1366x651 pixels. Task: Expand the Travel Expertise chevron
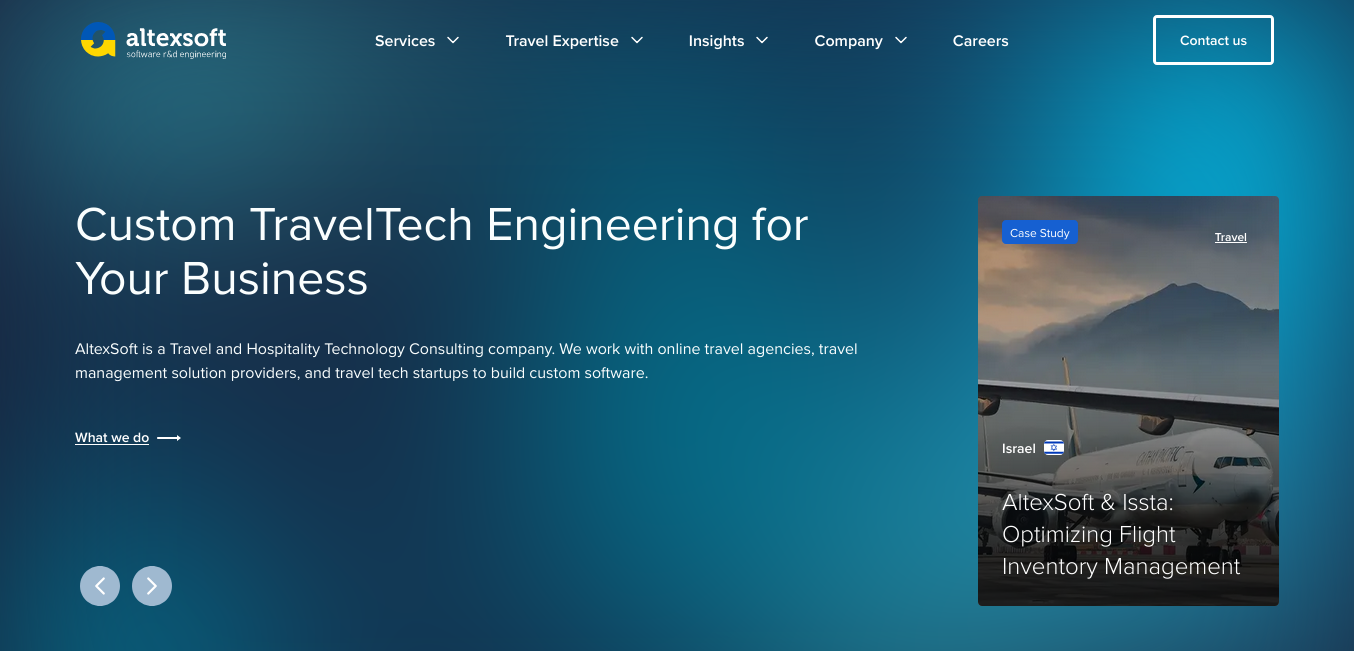click(x=637, y=41)
